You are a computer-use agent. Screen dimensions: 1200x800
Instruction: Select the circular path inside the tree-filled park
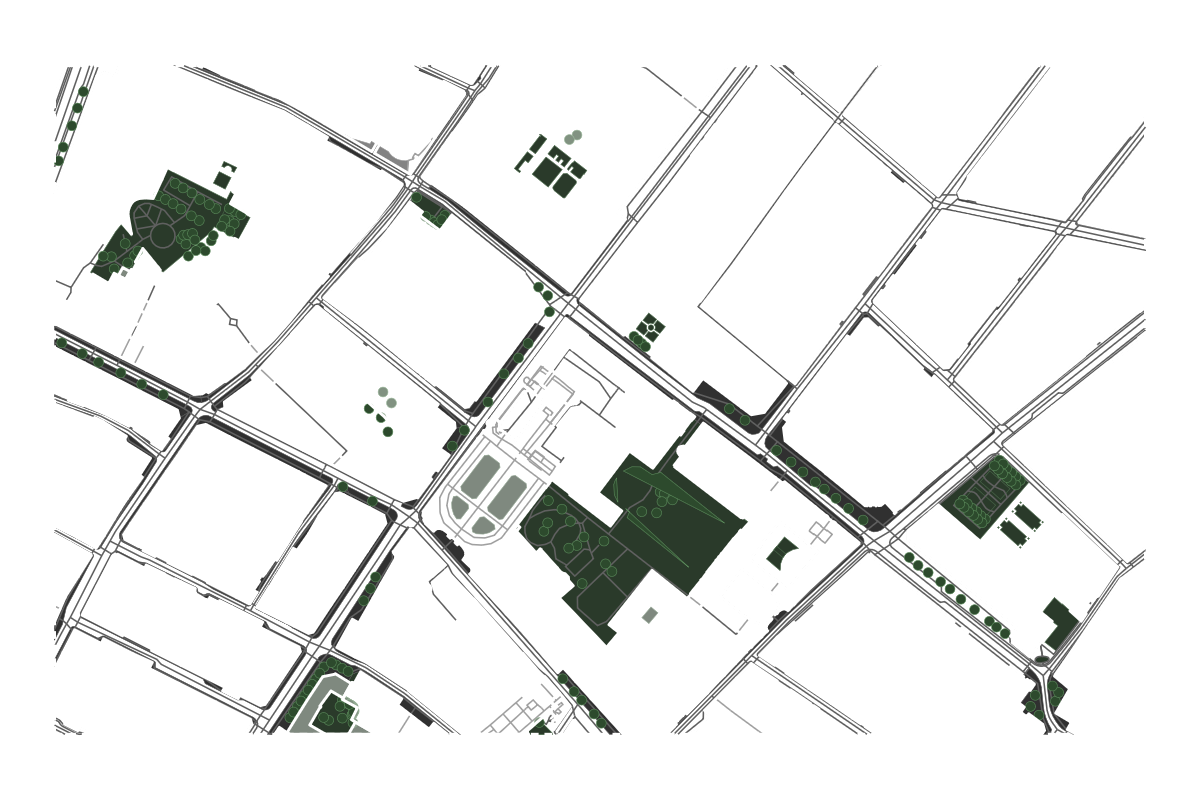(162, 236)
